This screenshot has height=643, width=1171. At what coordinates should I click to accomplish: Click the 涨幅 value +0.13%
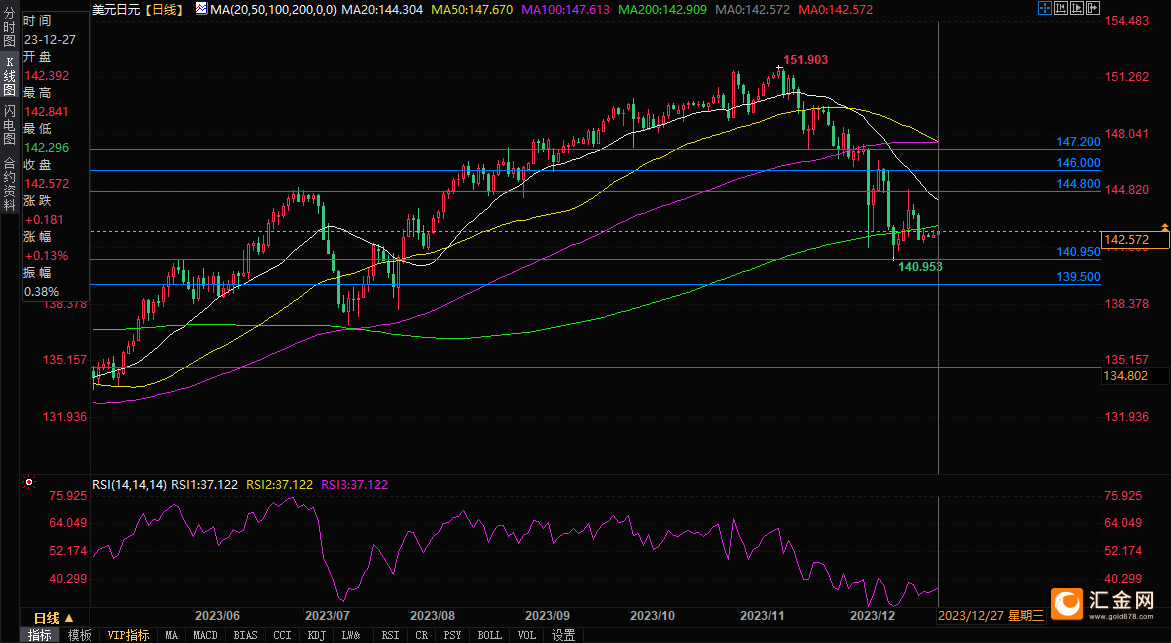tap(46, 255)
